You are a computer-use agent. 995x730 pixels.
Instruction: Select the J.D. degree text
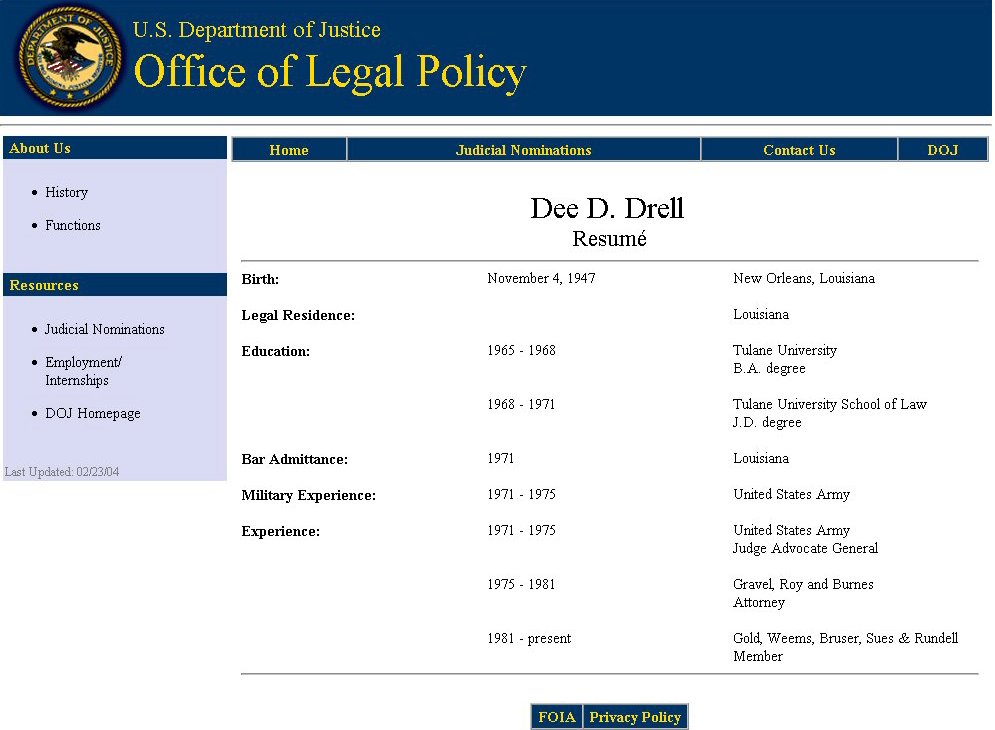tap(767, 422)
